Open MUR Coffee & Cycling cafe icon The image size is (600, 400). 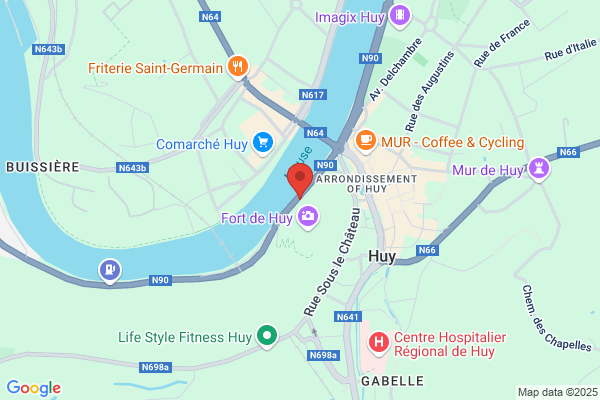pyautogui.click(x=365, y=141)
